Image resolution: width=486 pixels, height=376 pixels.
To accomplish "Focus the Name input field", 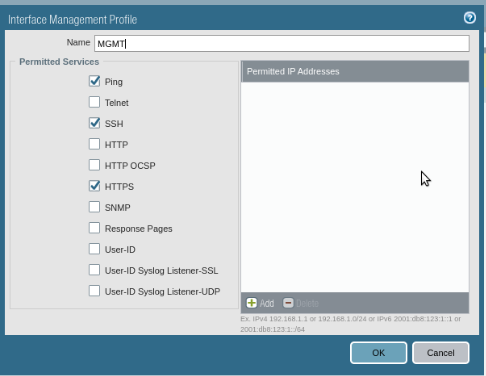I will click(282, 44).
